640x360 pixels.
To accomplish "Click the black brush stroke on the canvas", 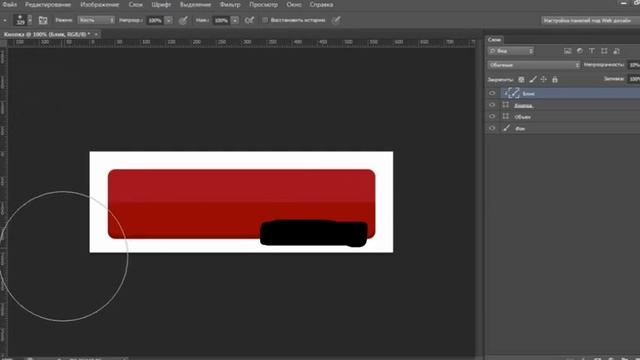I will (x=313, y=233).
